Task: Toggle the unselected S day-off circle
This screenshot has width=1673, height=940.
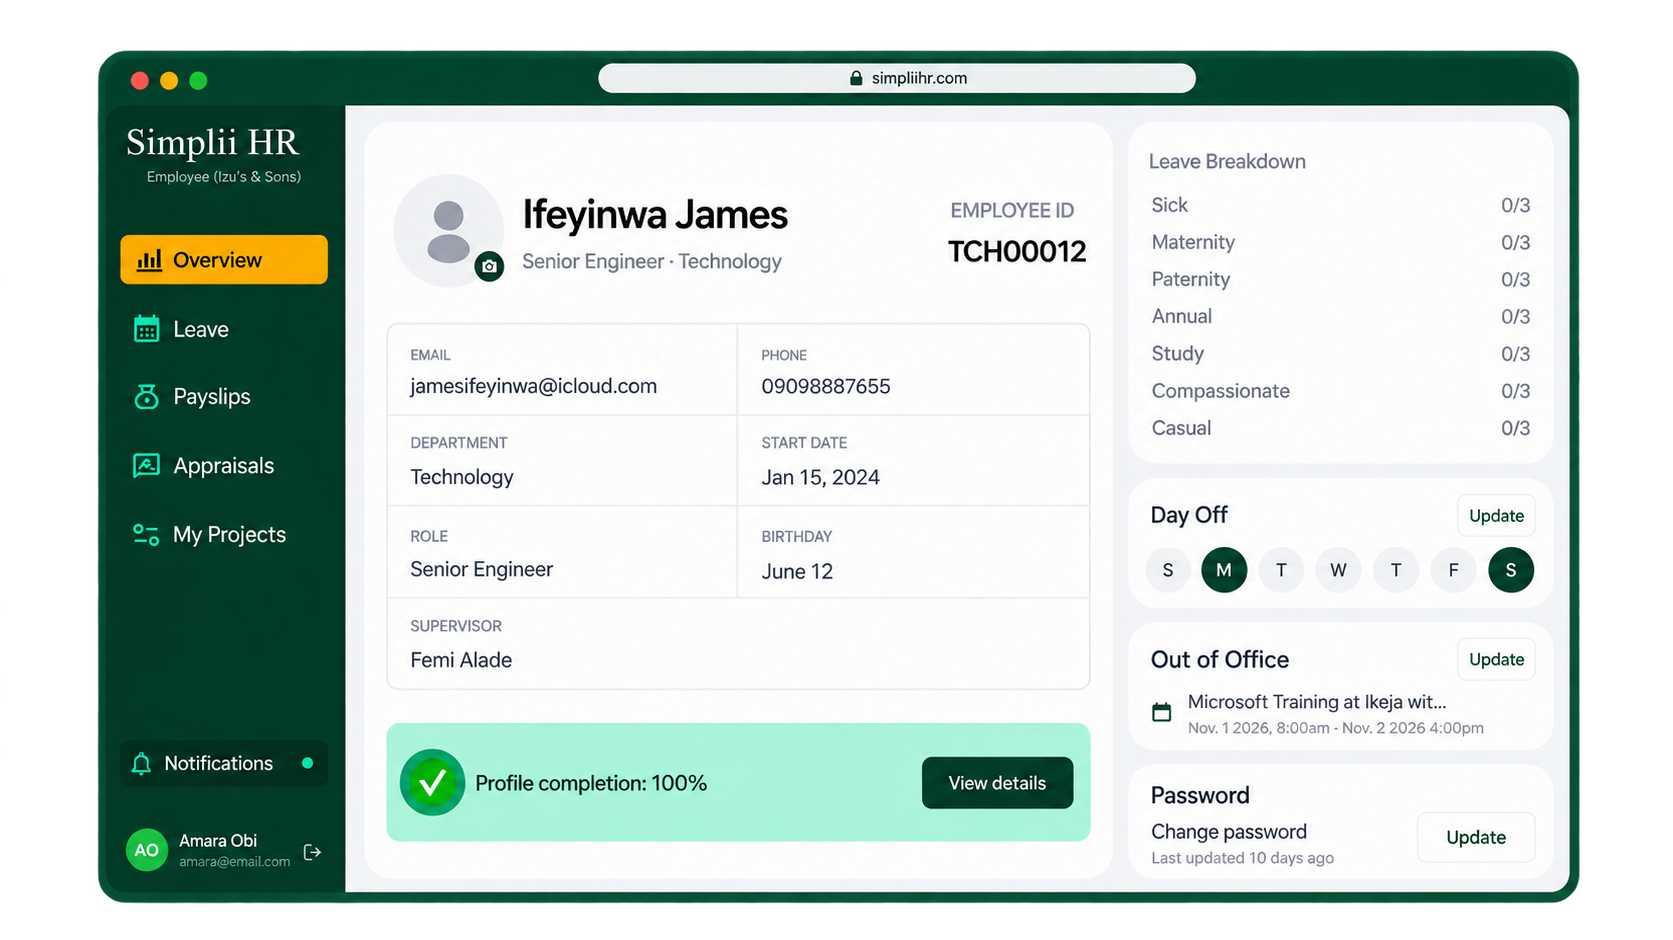Action: pyautogui.click(x=1168, y=570)
